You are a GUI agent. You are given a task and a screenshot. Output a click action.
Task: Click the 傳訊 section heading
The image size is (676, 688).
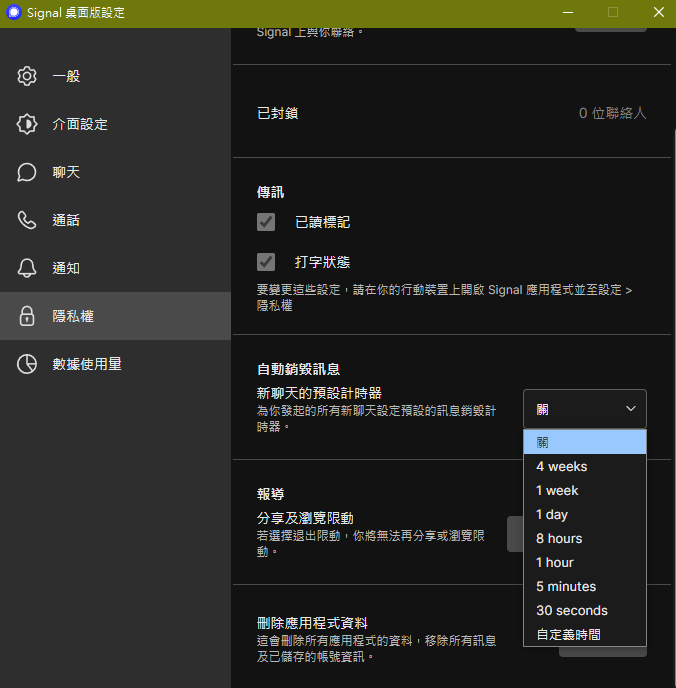[270, 192]
